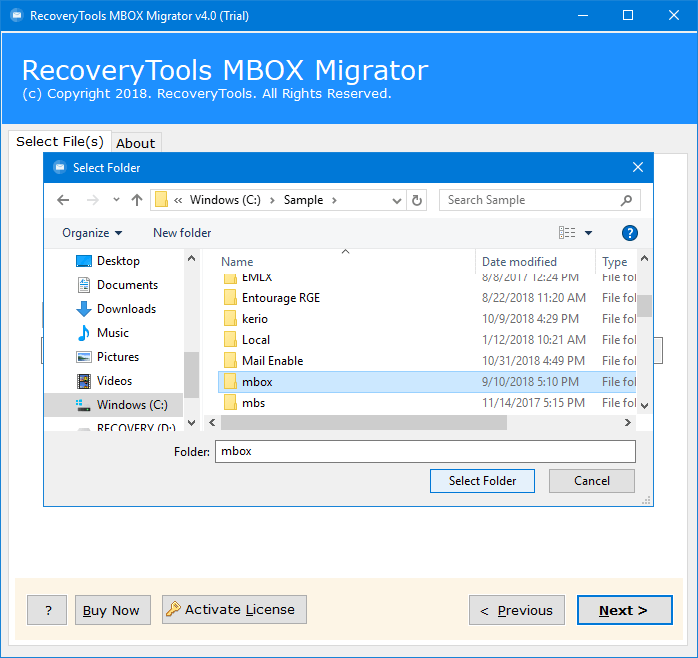This screenshot has height=658, width=698.
Task: Switch to the Select File(s) tab
Action: (x=59, y=142)
